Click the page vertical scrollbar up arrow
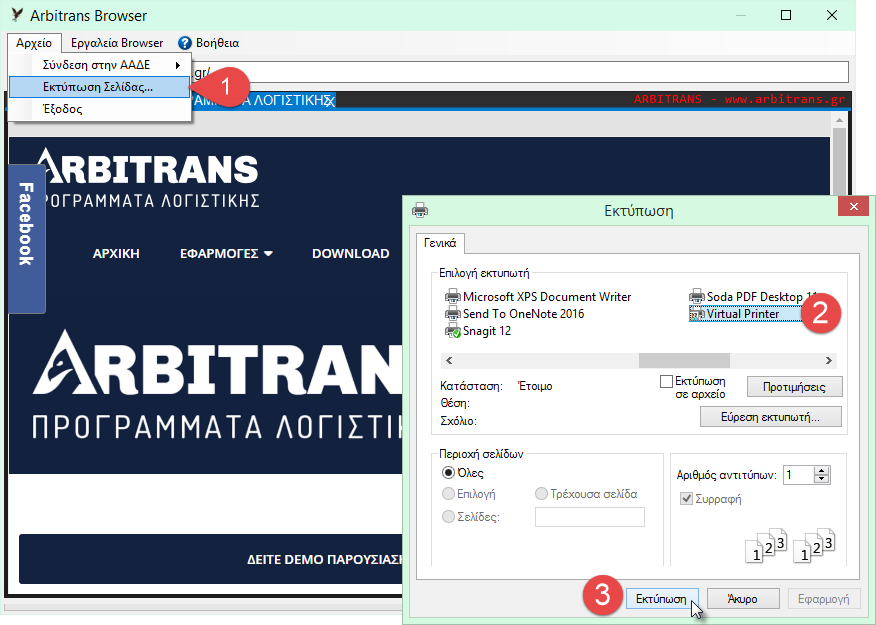876x625 pixels. pyautogui.click(x=839, y=120)
